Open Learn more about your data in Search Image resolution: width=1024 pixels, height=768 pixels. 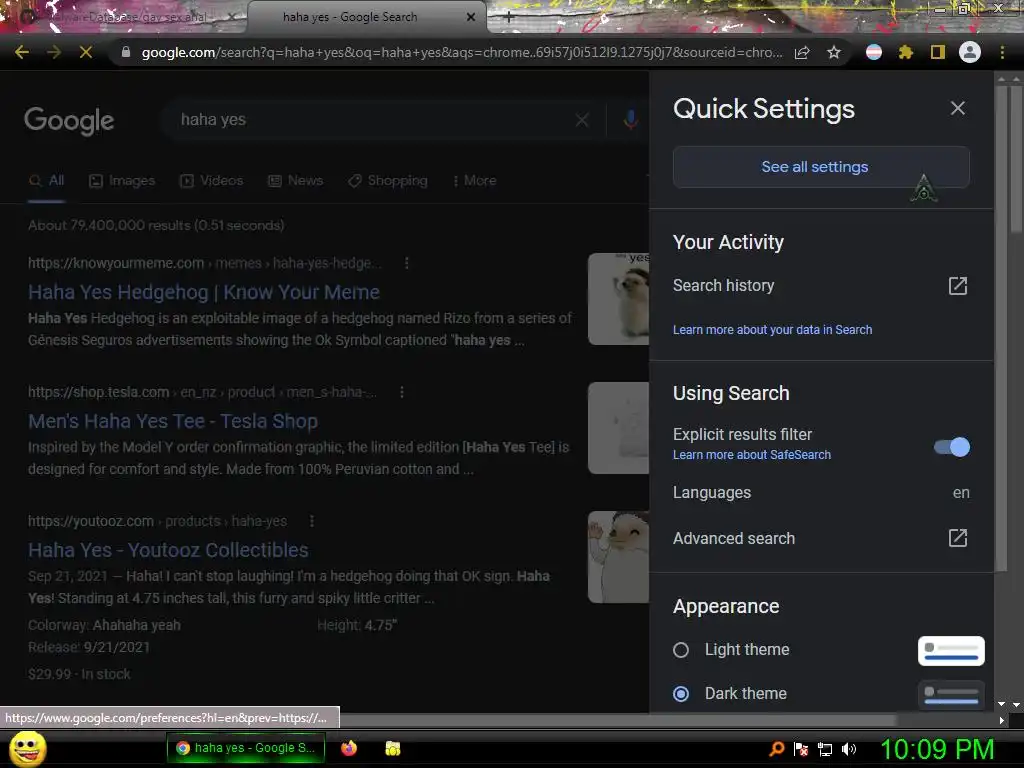click(772, 330)
